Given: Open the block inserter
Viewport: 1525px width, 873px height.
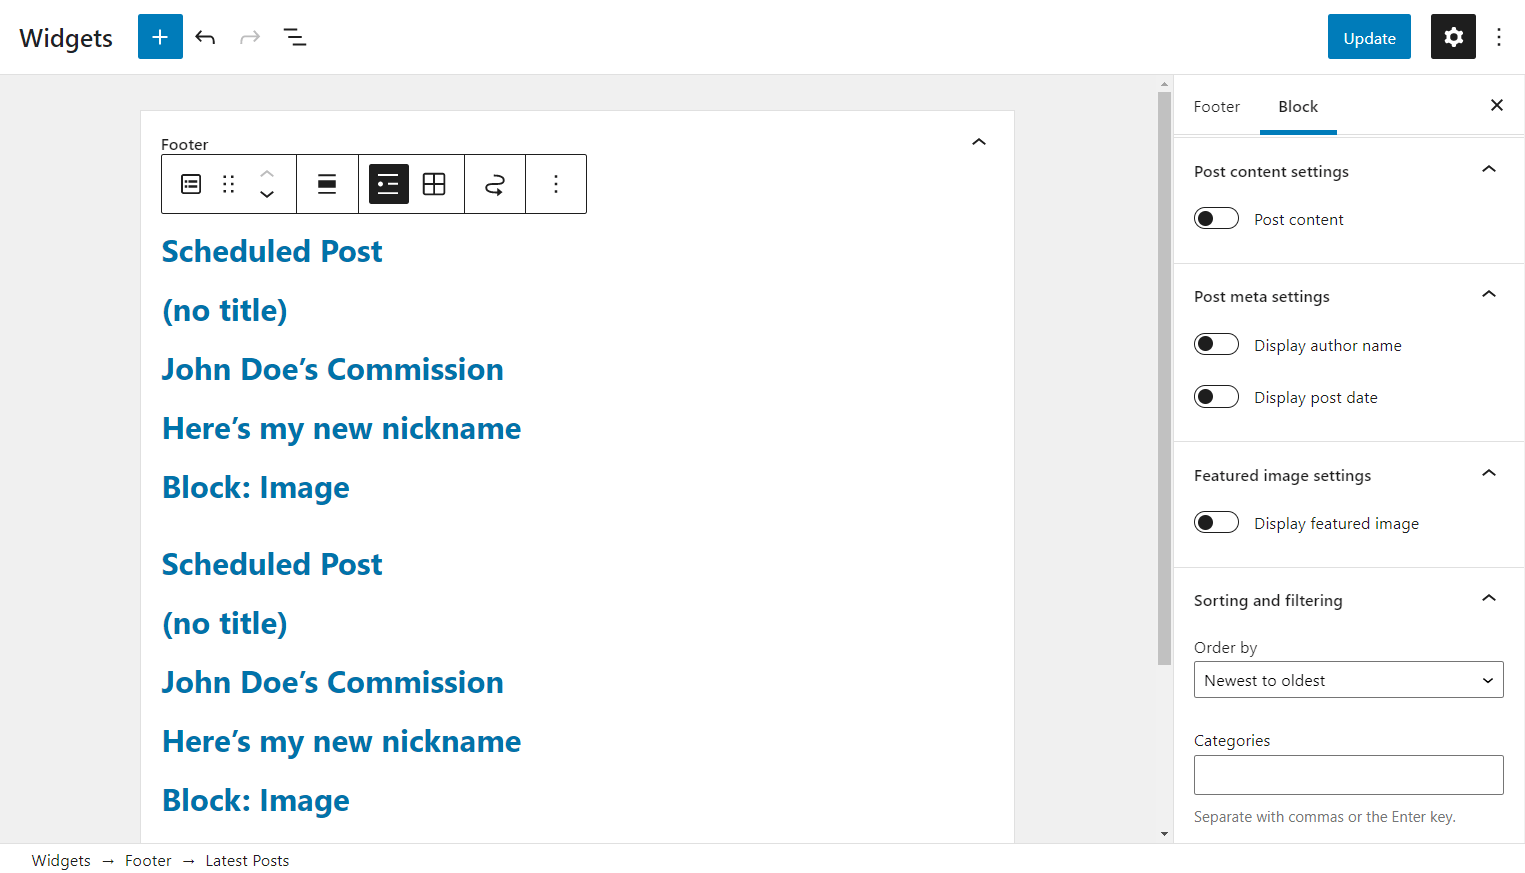Looking at the screenshot, I should (x=160, y=37).
